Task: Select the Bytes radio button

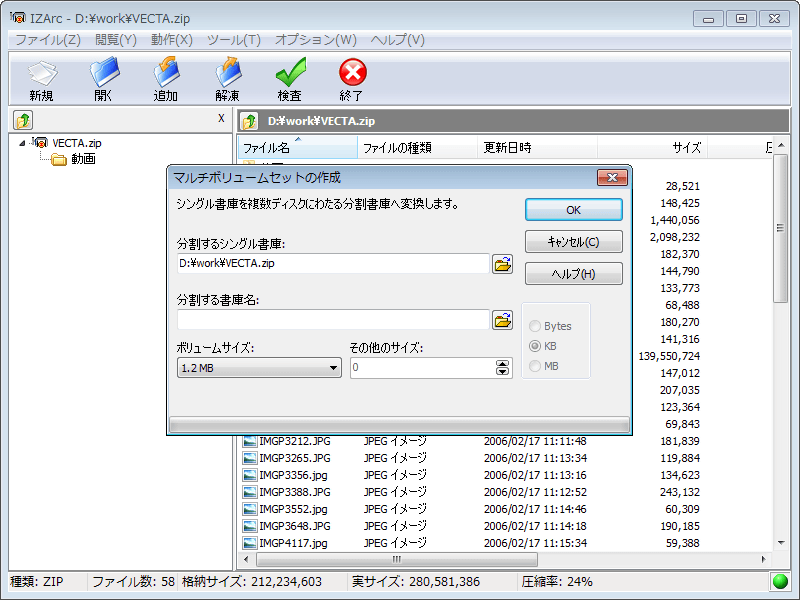Action: coord(535,326)
